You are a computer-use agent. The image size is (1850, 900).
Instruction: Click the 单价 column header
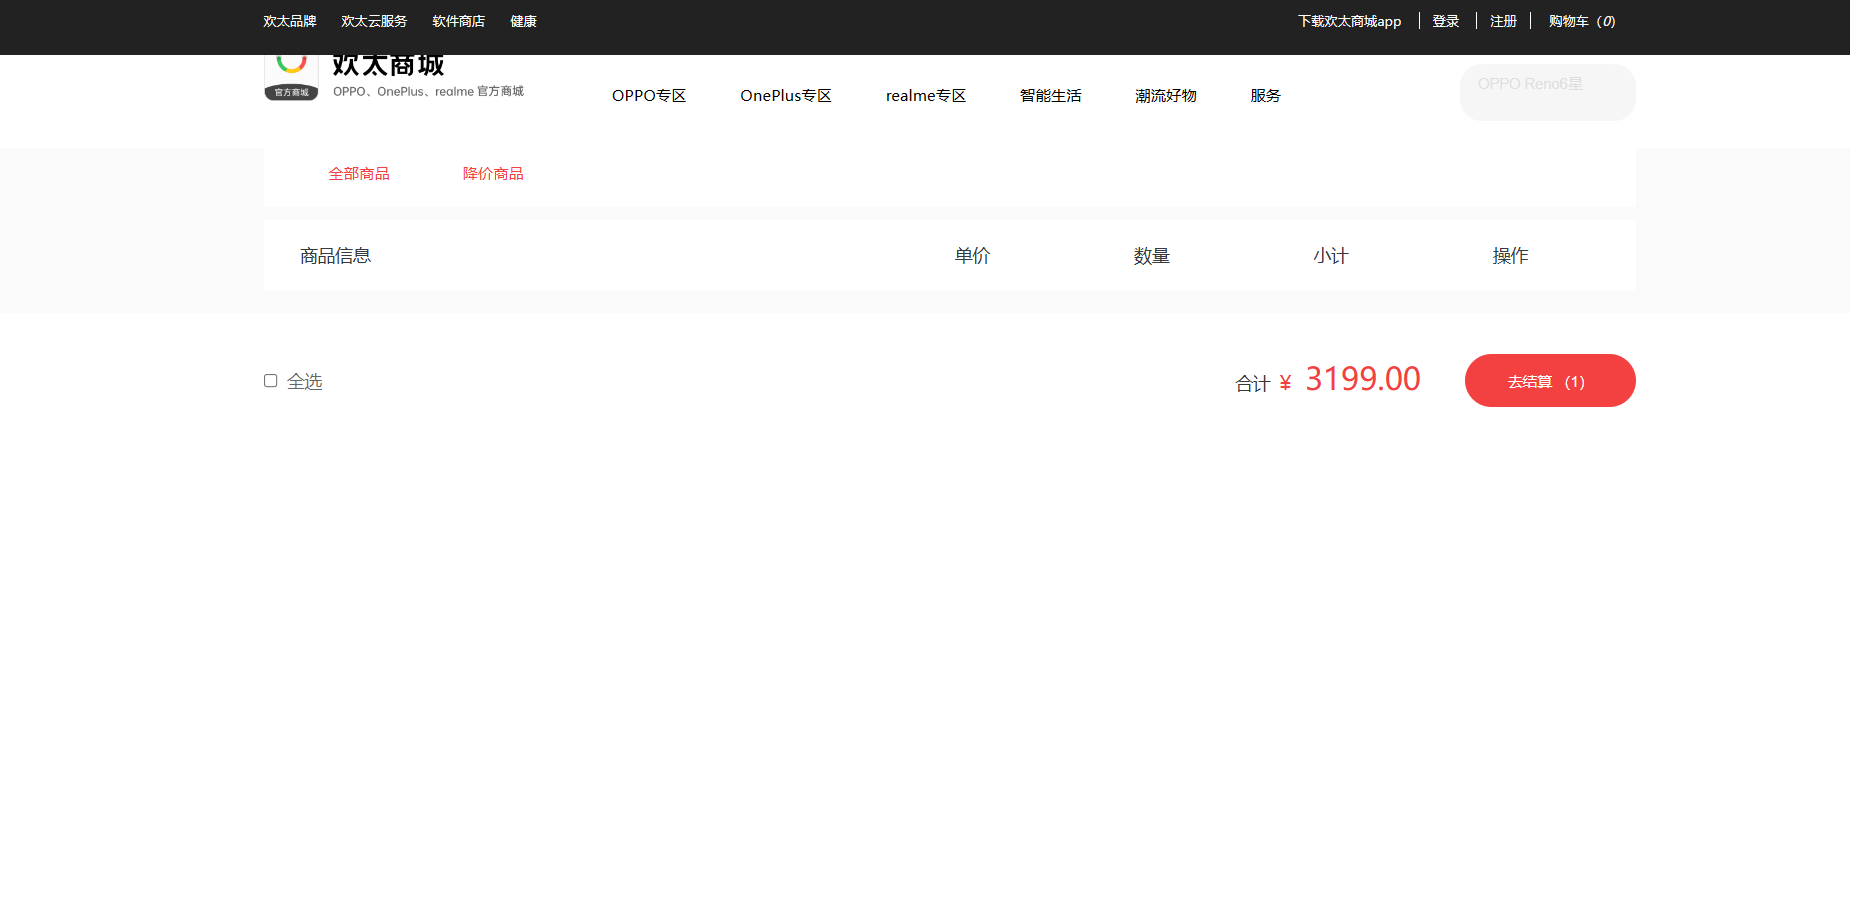point(973,256)
